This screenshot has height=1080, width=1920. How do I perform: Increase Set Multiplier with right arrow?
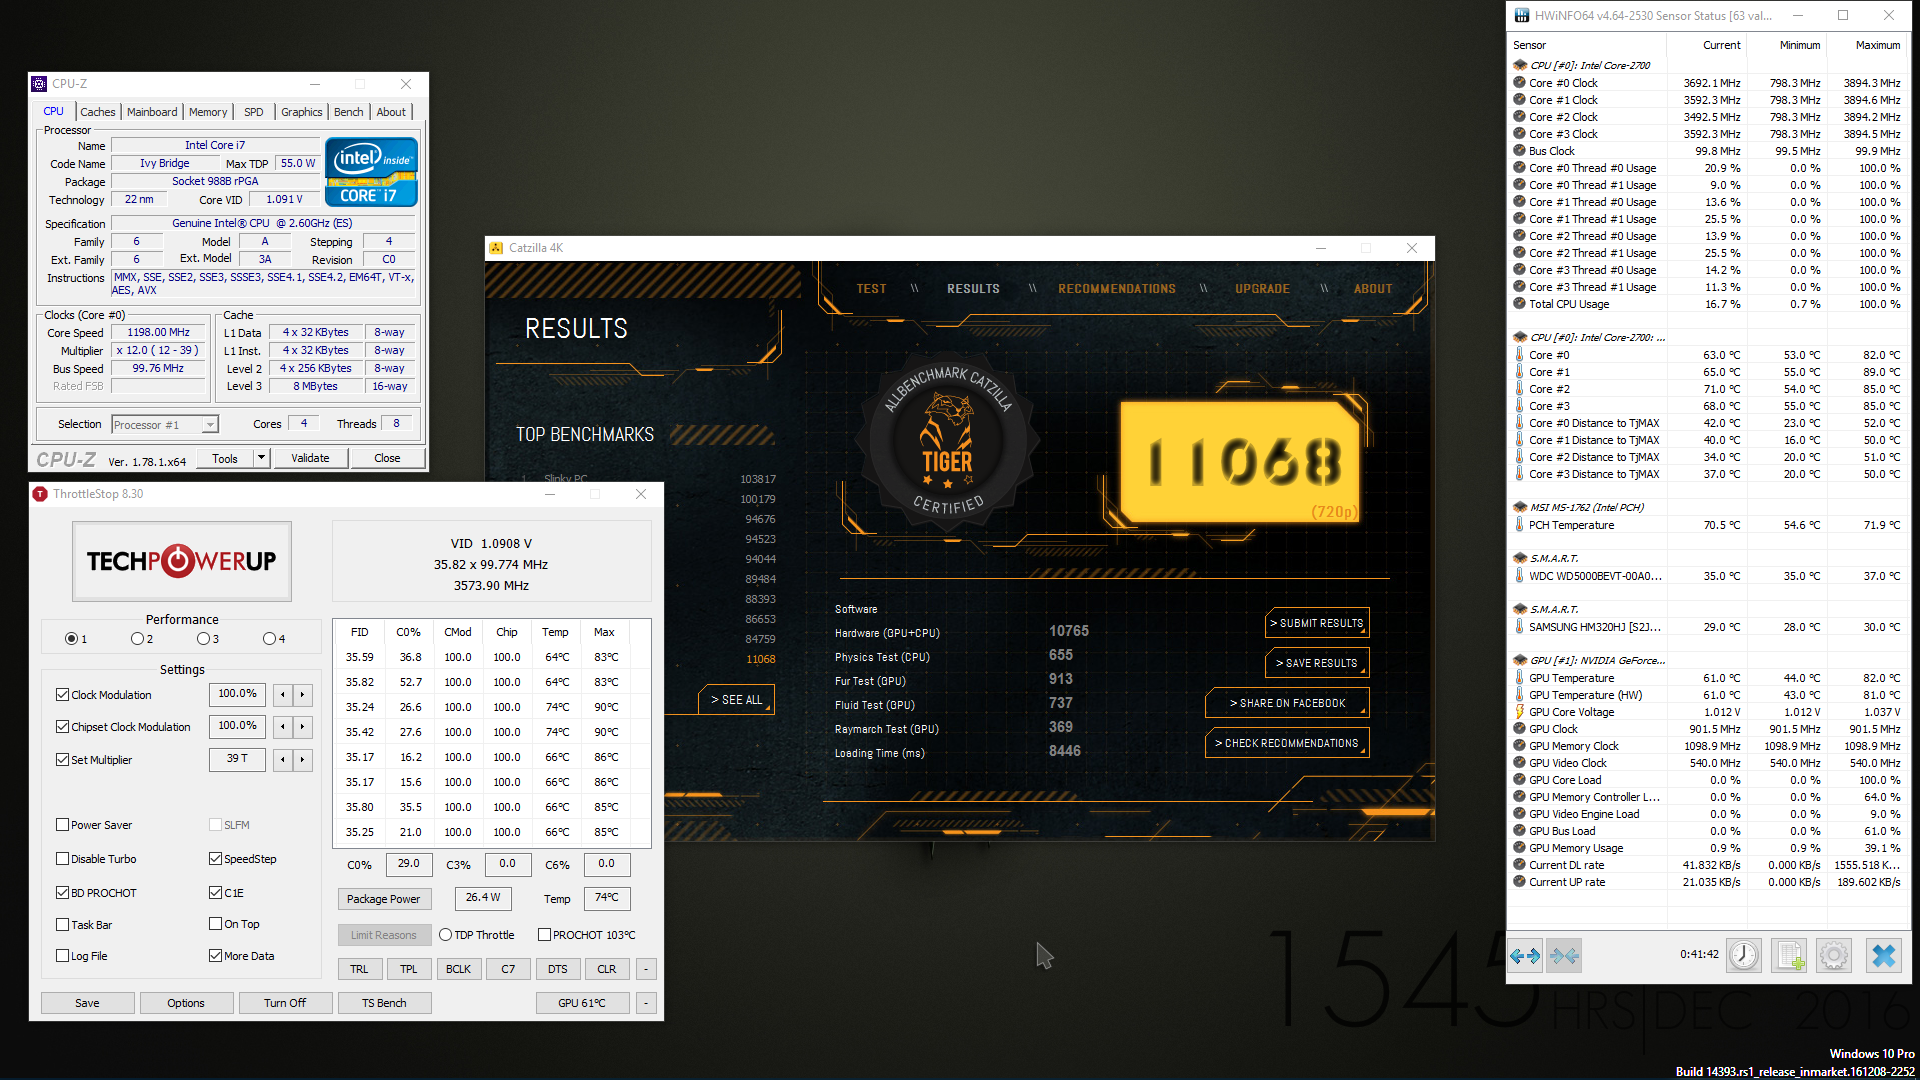tap(302, 760)
